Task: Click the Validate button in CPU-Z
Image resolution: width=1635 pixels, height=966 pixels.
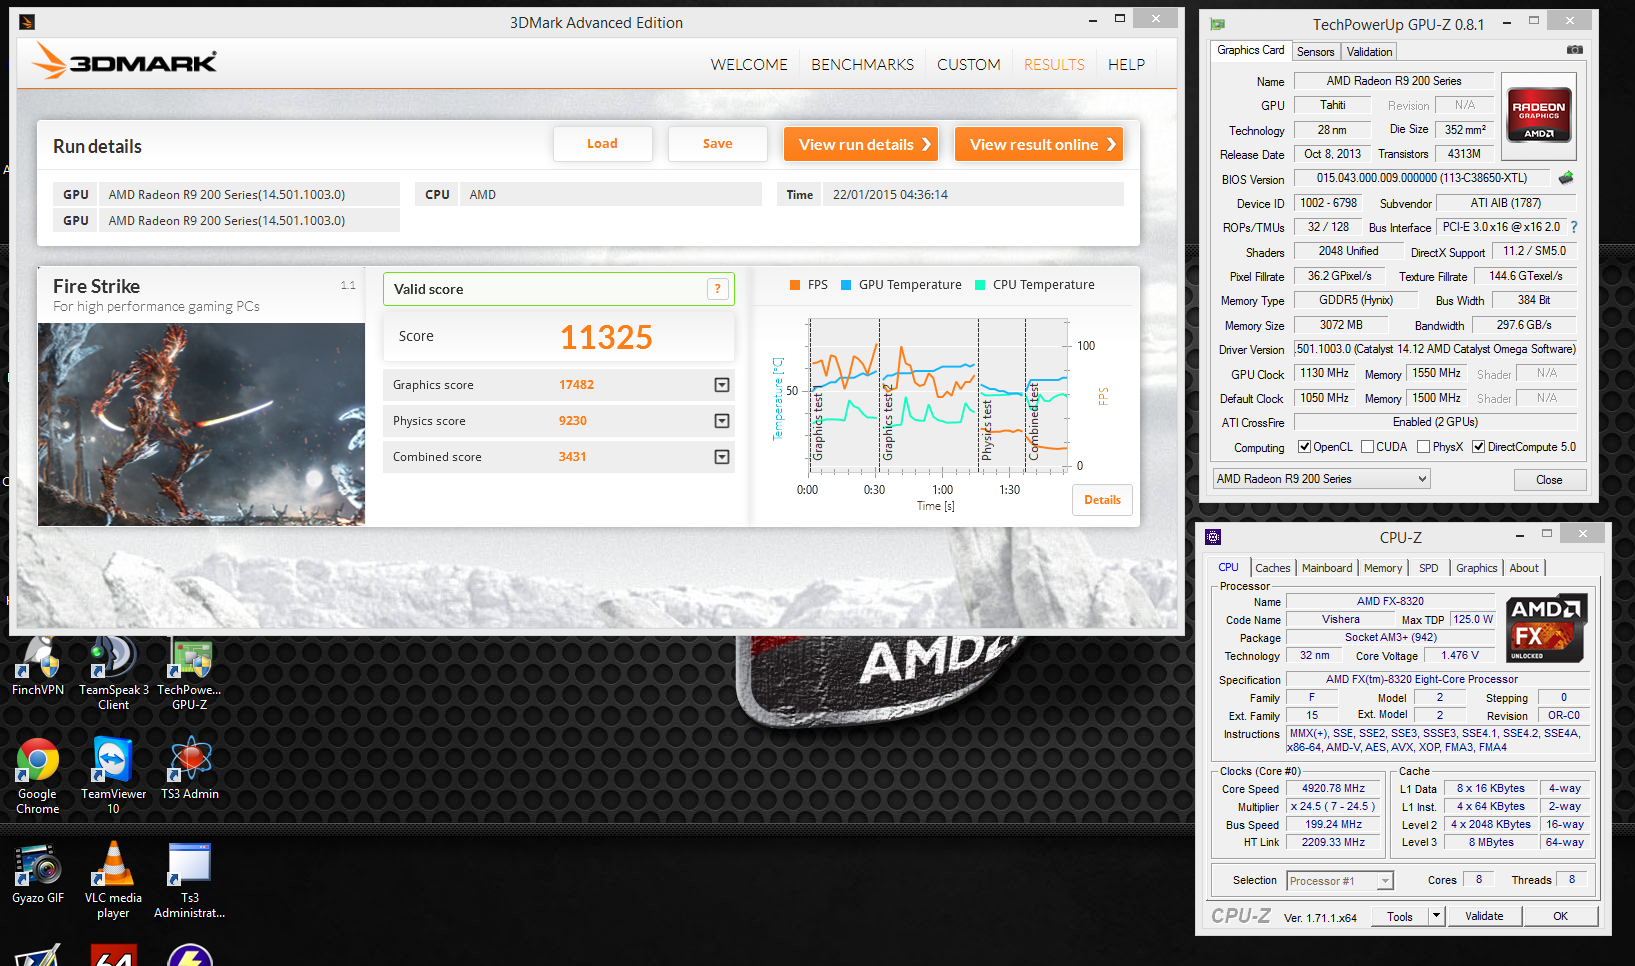Action: pyautogui.click(x=1484, y=916)
